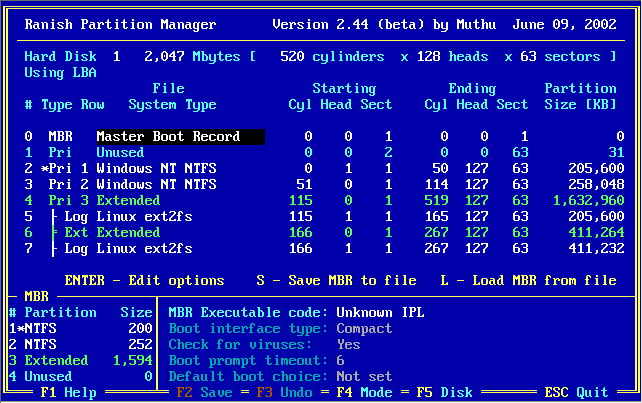The image size is (642, 403).
Task: Click ESC Quit in the bottom bar
Action: (x=576, y=392)
